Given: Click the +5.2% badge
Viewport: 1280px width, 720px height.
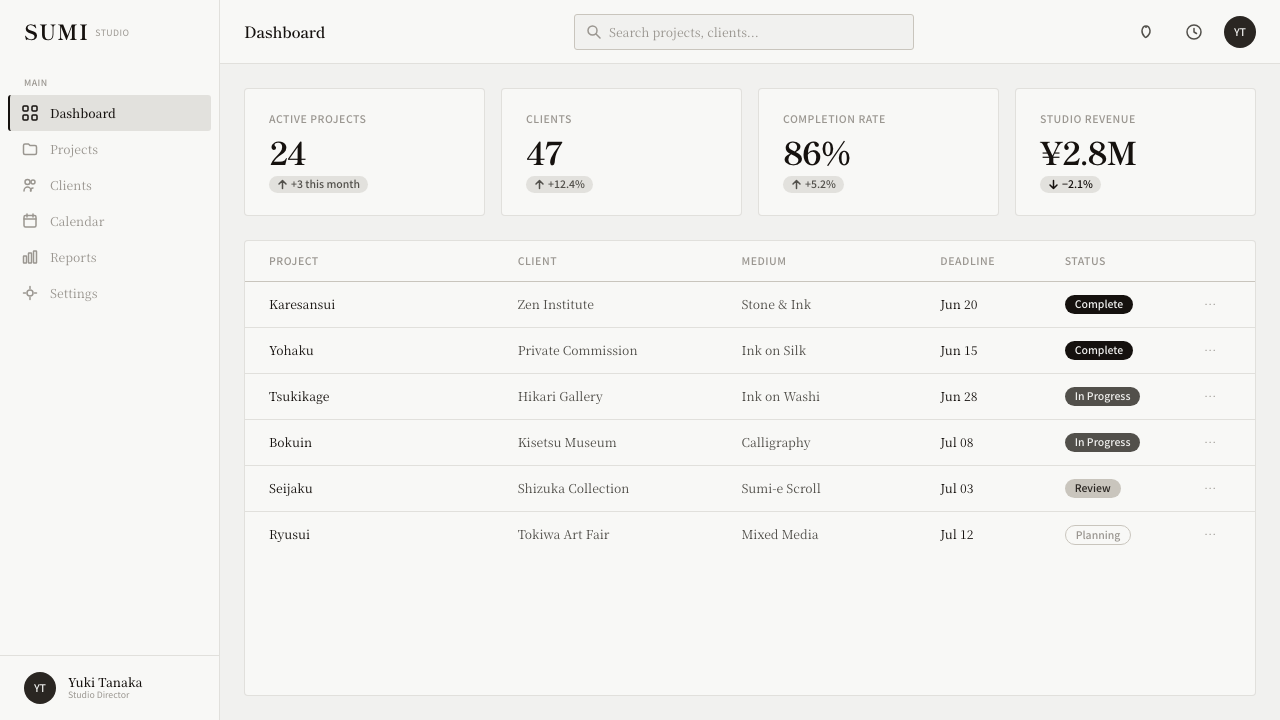Looking at the screenshot, I should click(x=813, y=184).
